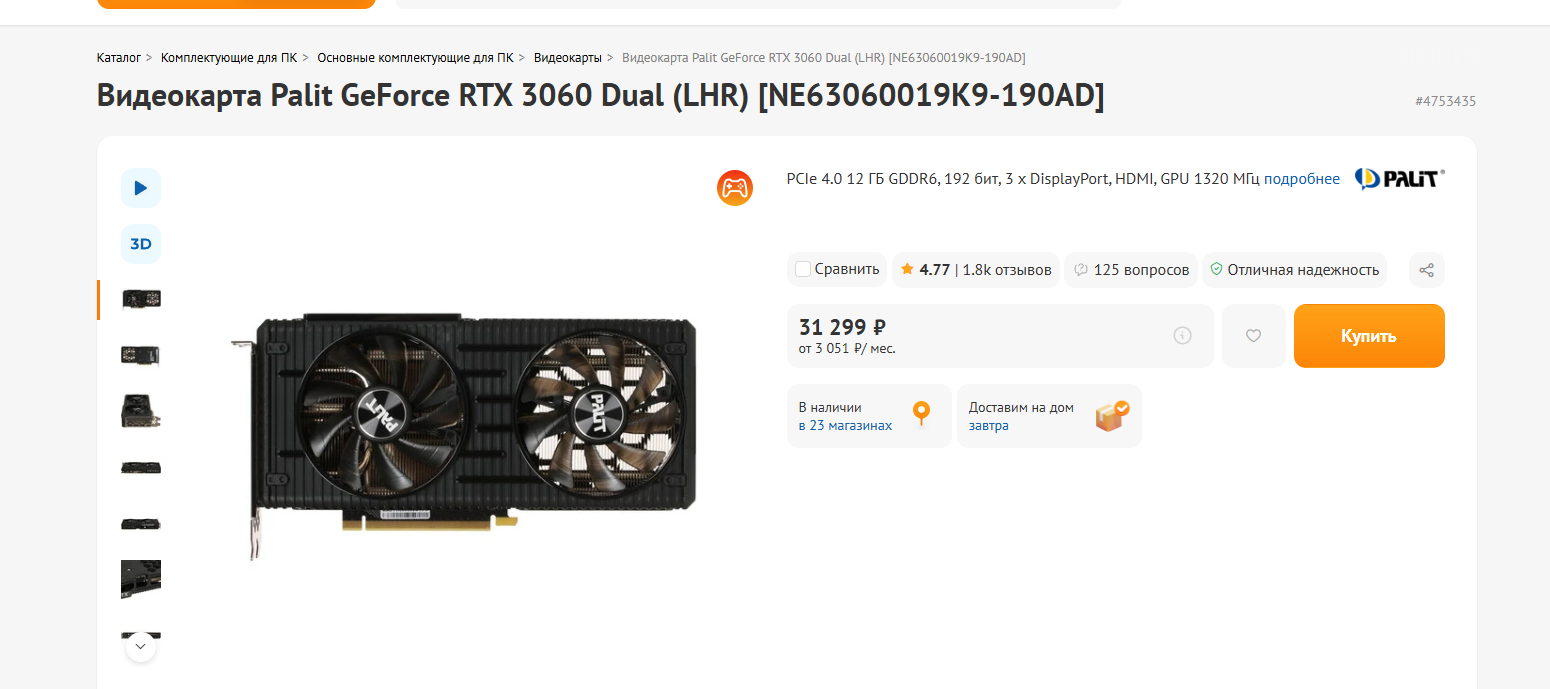Click the orange gamepad badge
Viewport: 1550px width, 689px height.
point(735,188)
